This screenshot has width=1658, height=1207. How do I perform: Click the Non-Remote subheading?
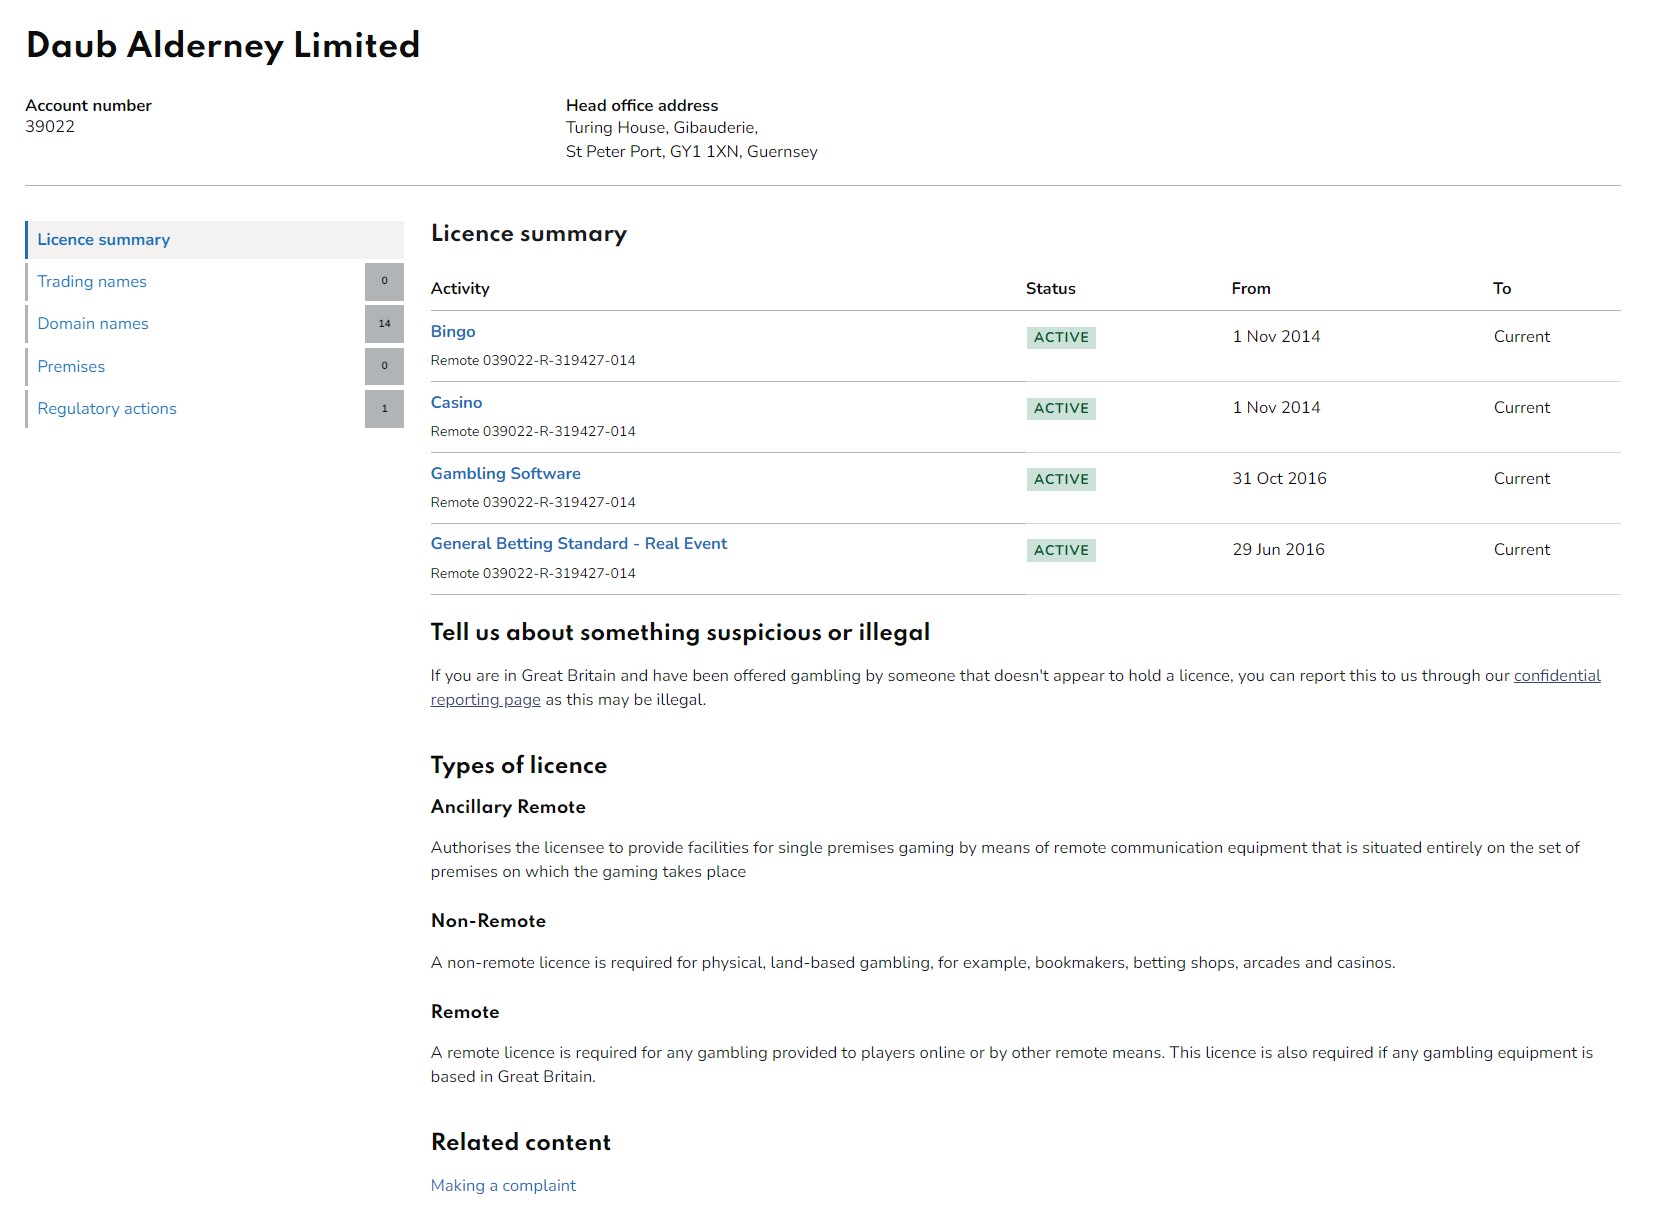pos(488,921)
